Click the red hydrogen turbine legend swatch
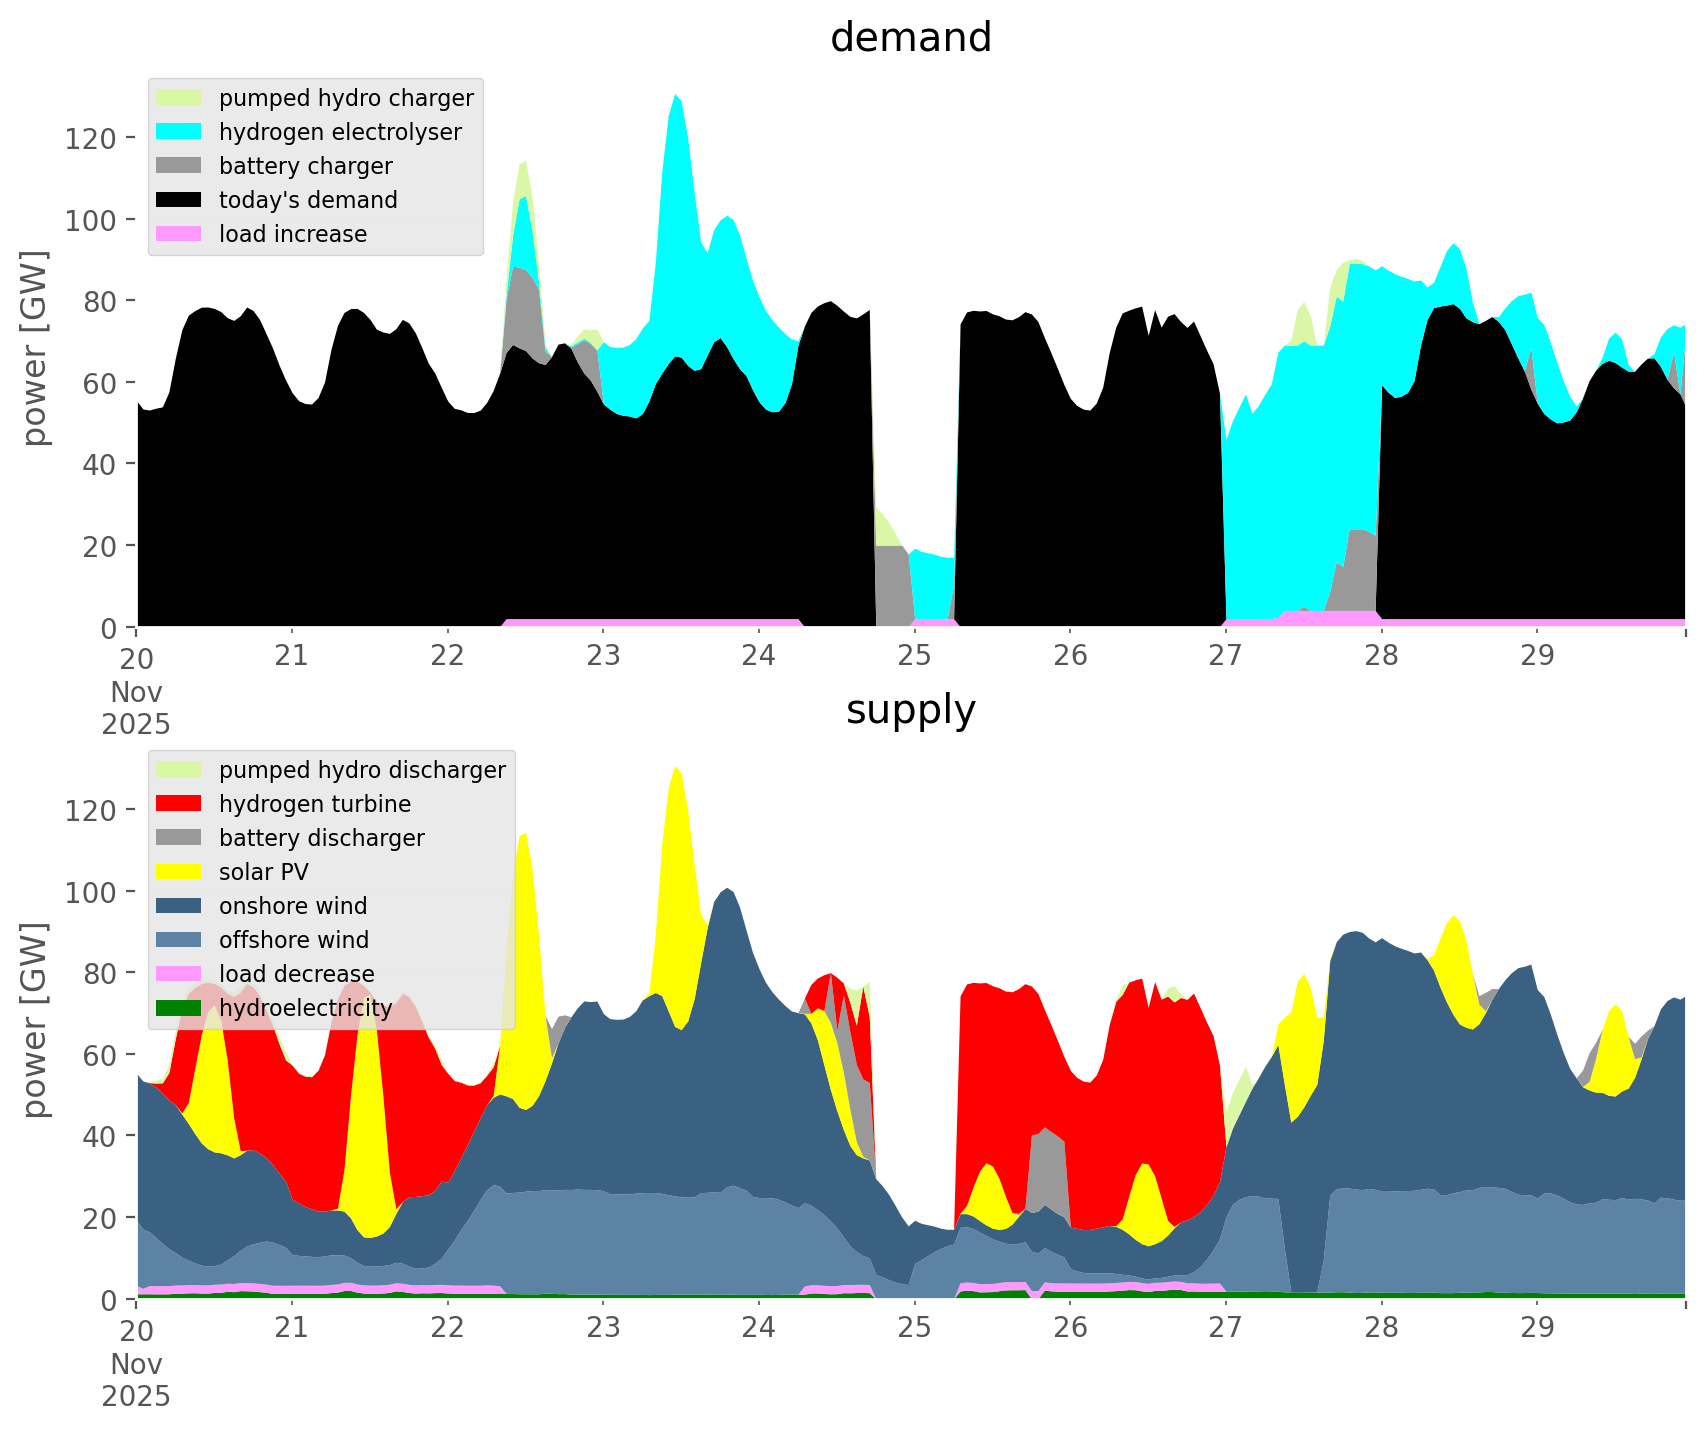This screenshot has width=1706, height=1431. pos(179,804)
